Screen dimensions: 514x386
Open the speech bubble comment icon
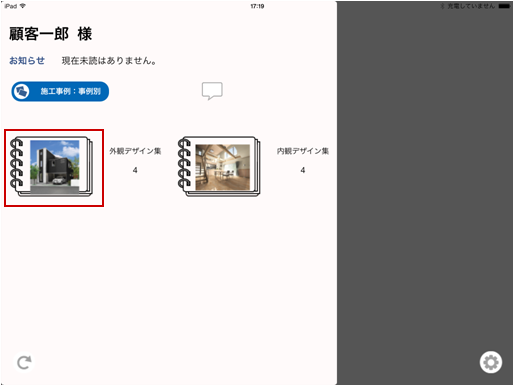[x=212, y=91]
